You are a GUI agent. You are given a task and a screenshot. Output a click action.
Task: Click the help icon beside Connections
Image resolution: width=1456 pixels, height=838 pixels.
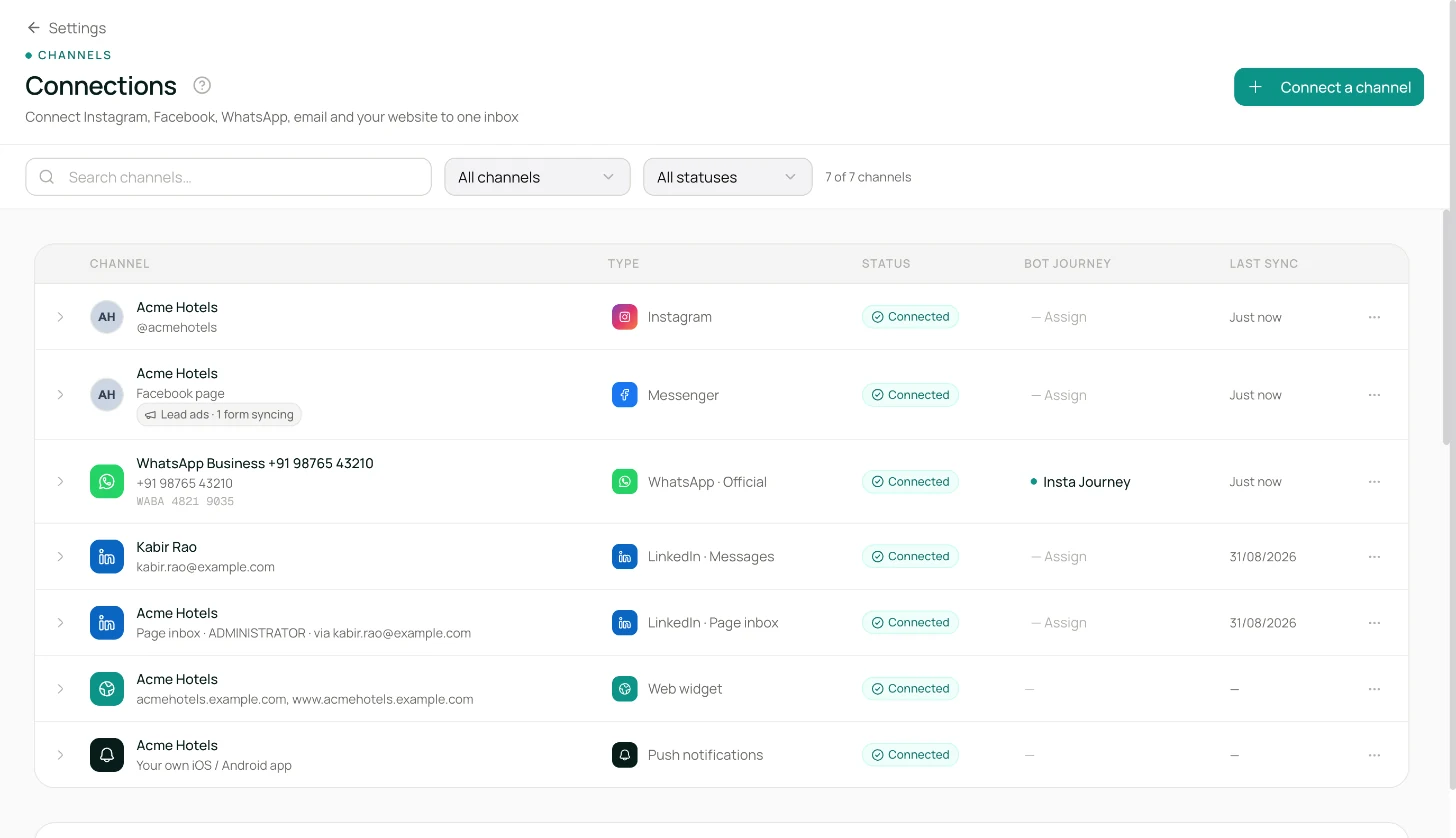click(202, 85)
